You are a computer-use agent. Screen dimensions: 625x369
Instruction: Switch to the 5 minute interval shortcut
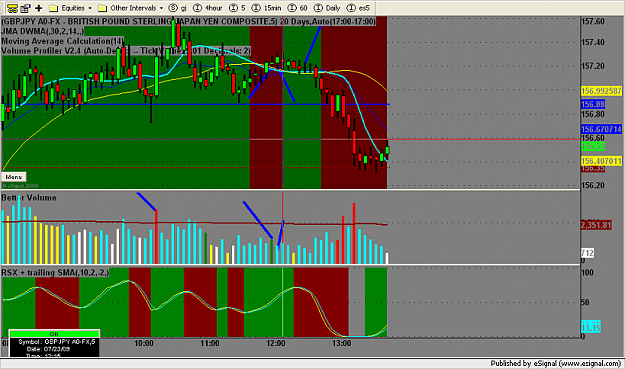238,8
